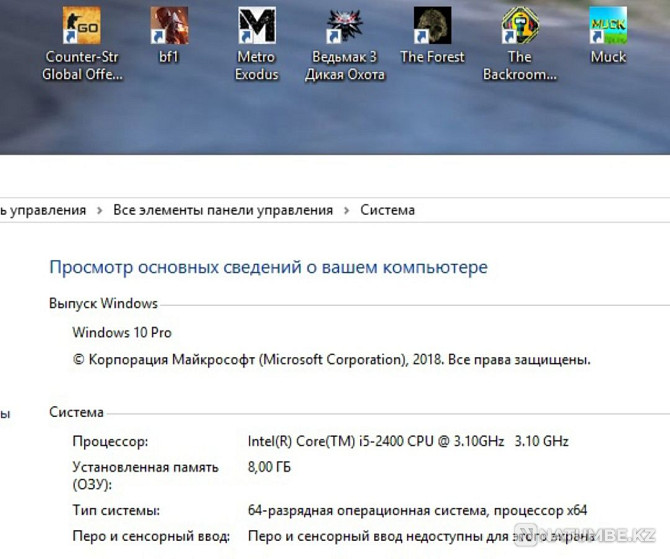Select the Intel Core i5-2400 CPU value
This screenshot has width=670, height=559.
[408, 441]
